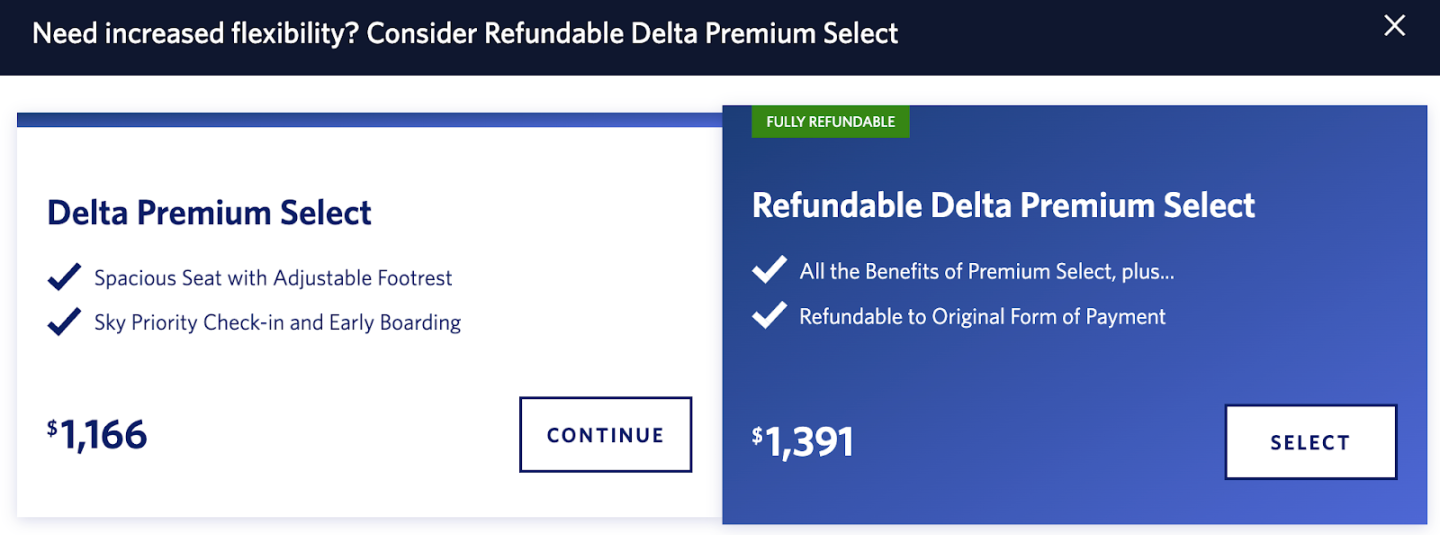1440x535 pixels.
Task: Click checkmark next to Sky Priority Check-in
Action: 64,322
